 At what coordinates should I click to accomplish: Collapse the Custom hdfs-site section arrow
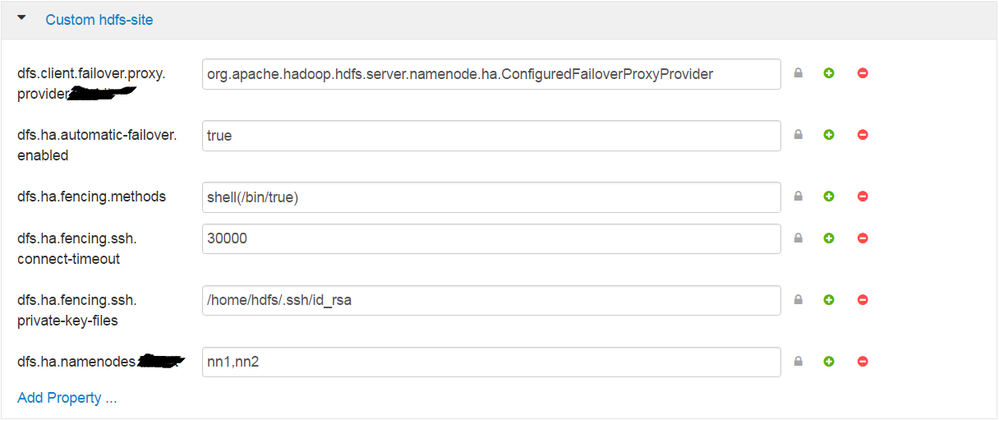tap(22, 18)
